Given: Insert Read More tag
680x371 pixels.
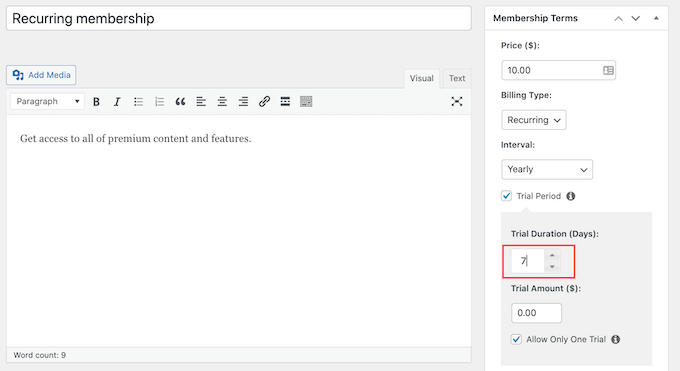Looking at the screenshot, I should pyautogui.click(x=285, y=102).
